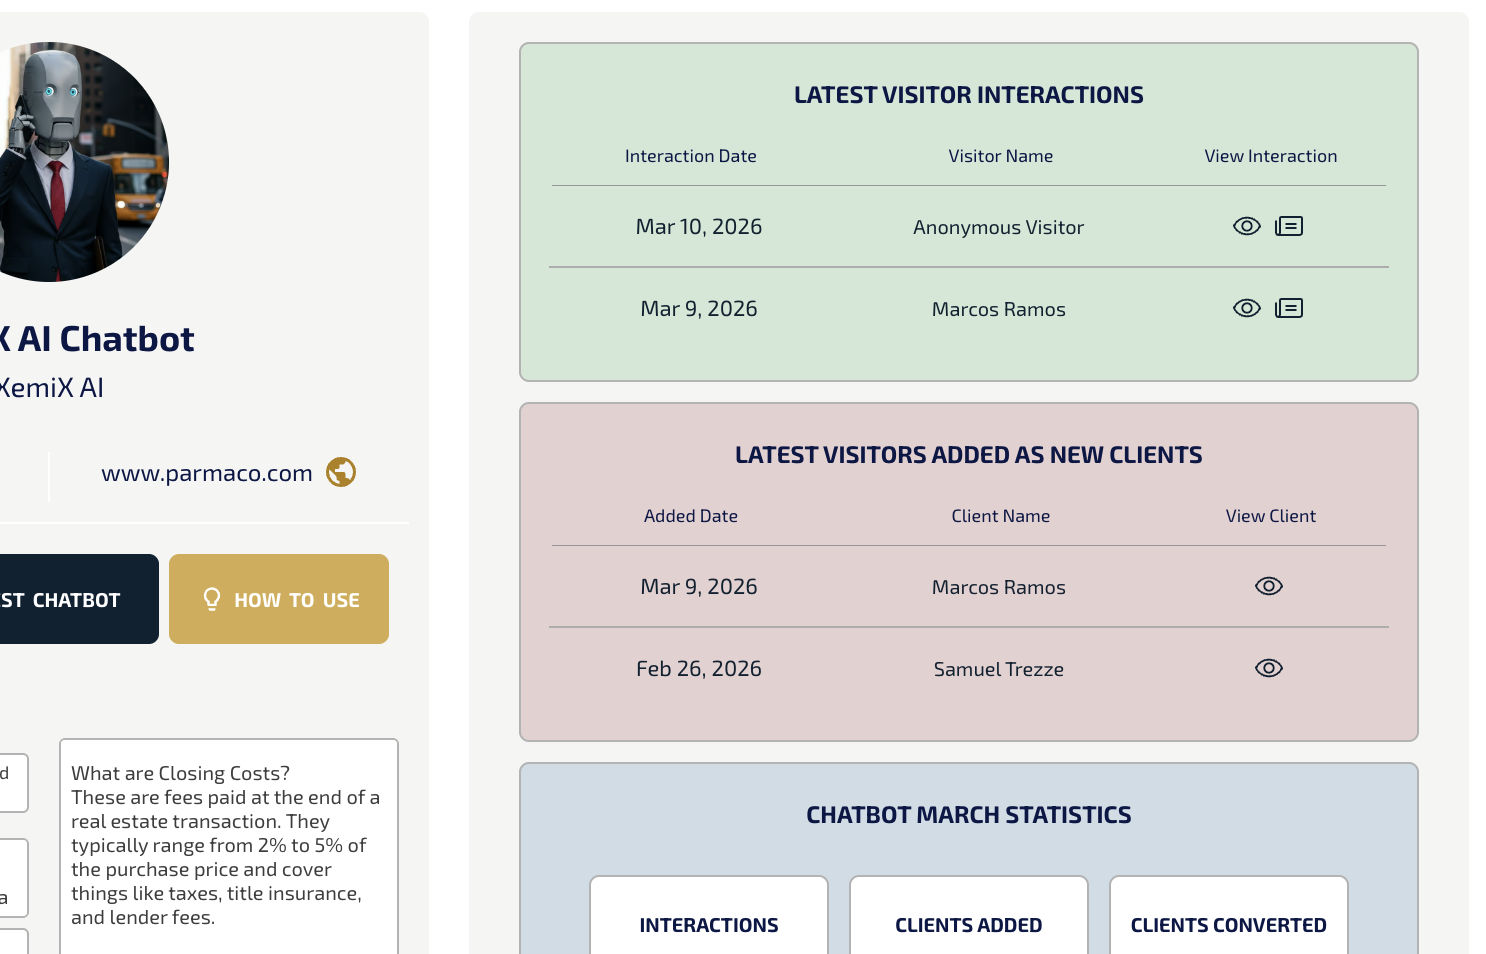The height and width of the screenshot is (954, 1486).
Task: Click lightbulb icon on How To Use
Action: click(212, 599)
